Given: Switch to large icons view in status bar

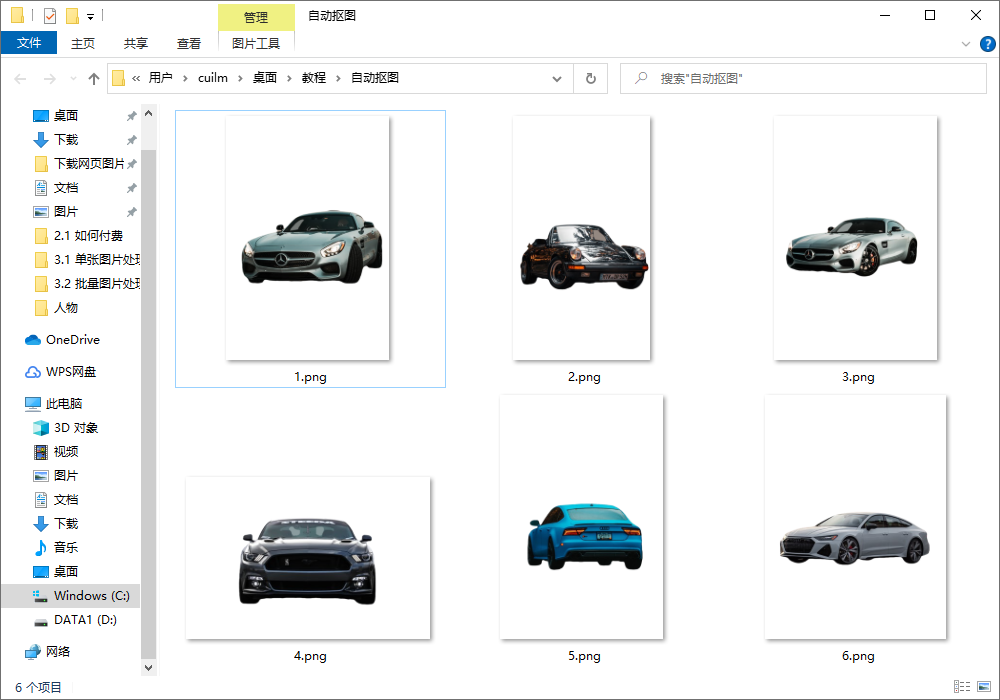Looking at the screenshot, I should click(983, 687).
